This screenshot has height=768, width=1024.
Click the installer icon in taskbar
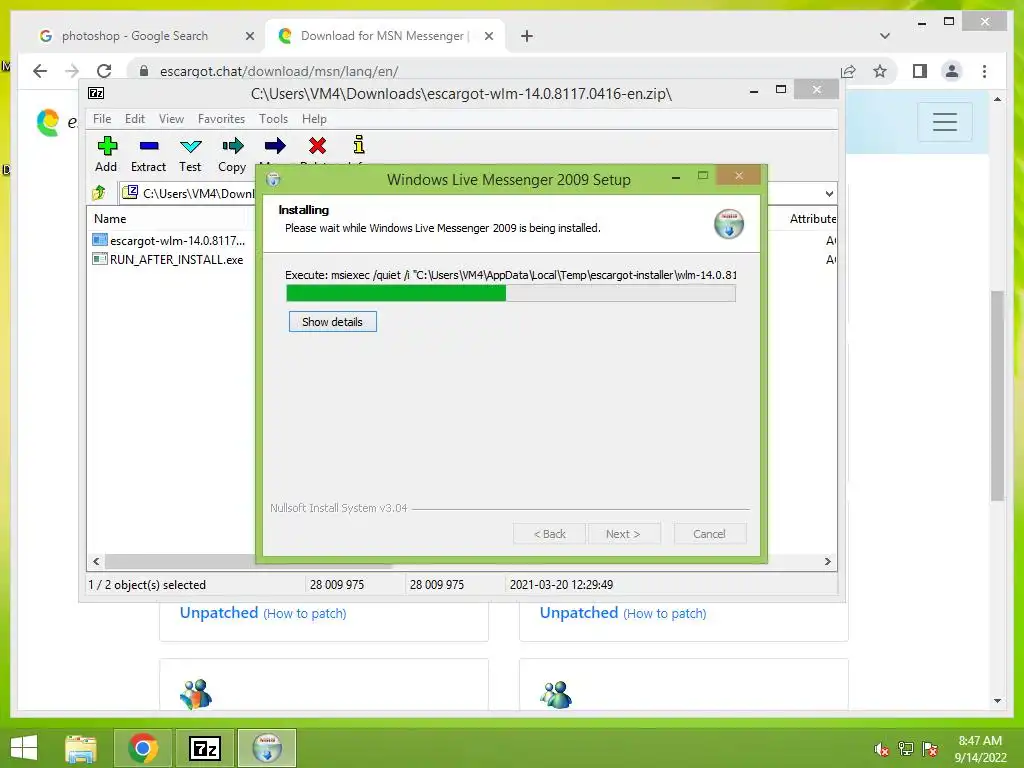tap(266, 748)
